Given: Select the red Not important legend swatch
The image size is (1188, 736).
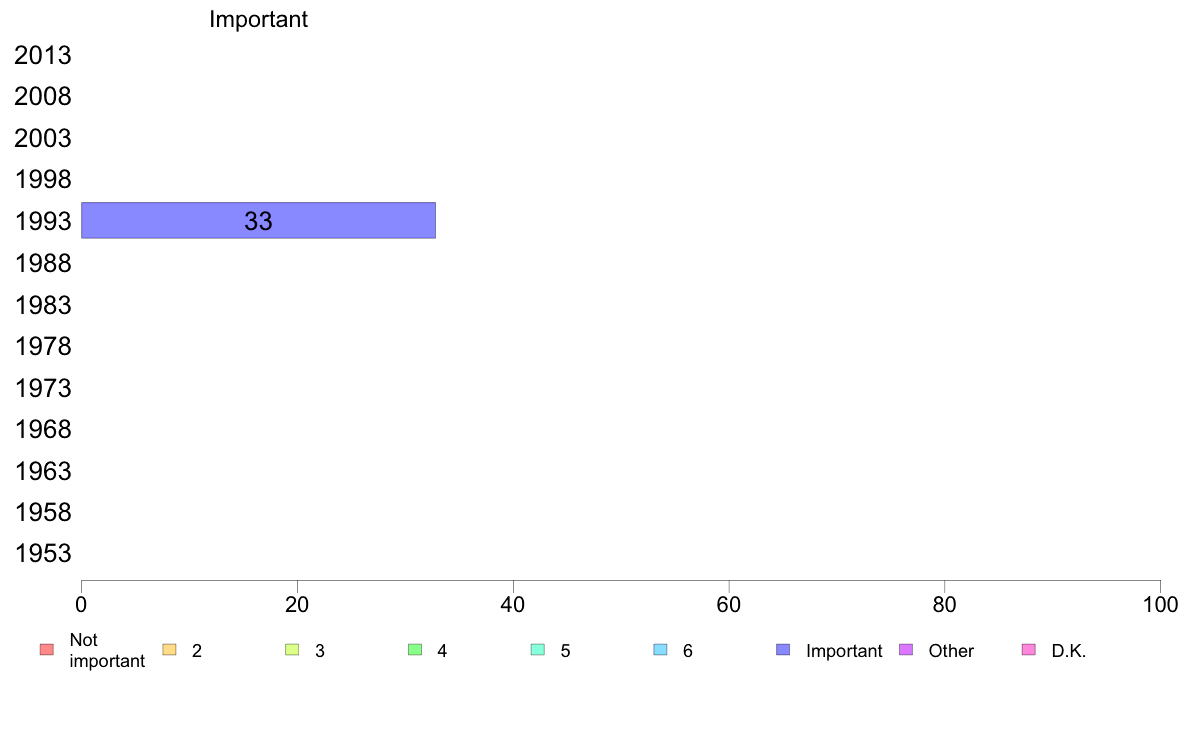Looking at the screenshot, I should click(x=47, y=650).
